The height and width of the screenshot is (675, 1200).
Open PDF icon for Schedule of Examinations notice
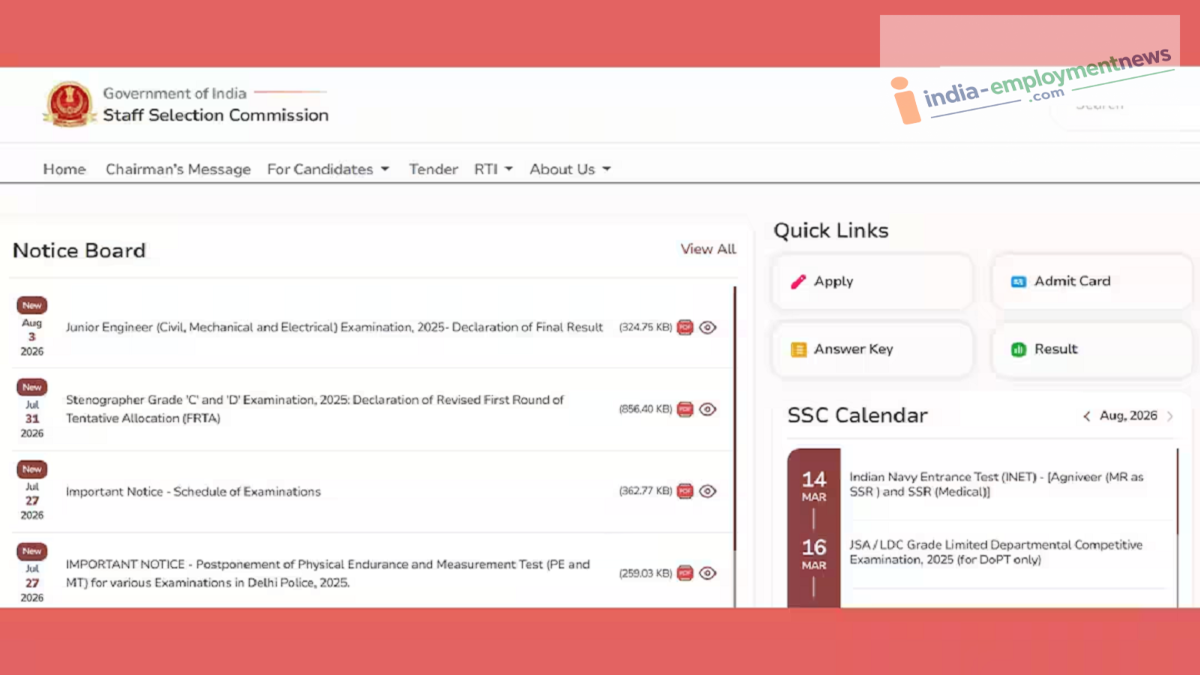[685, 491]
